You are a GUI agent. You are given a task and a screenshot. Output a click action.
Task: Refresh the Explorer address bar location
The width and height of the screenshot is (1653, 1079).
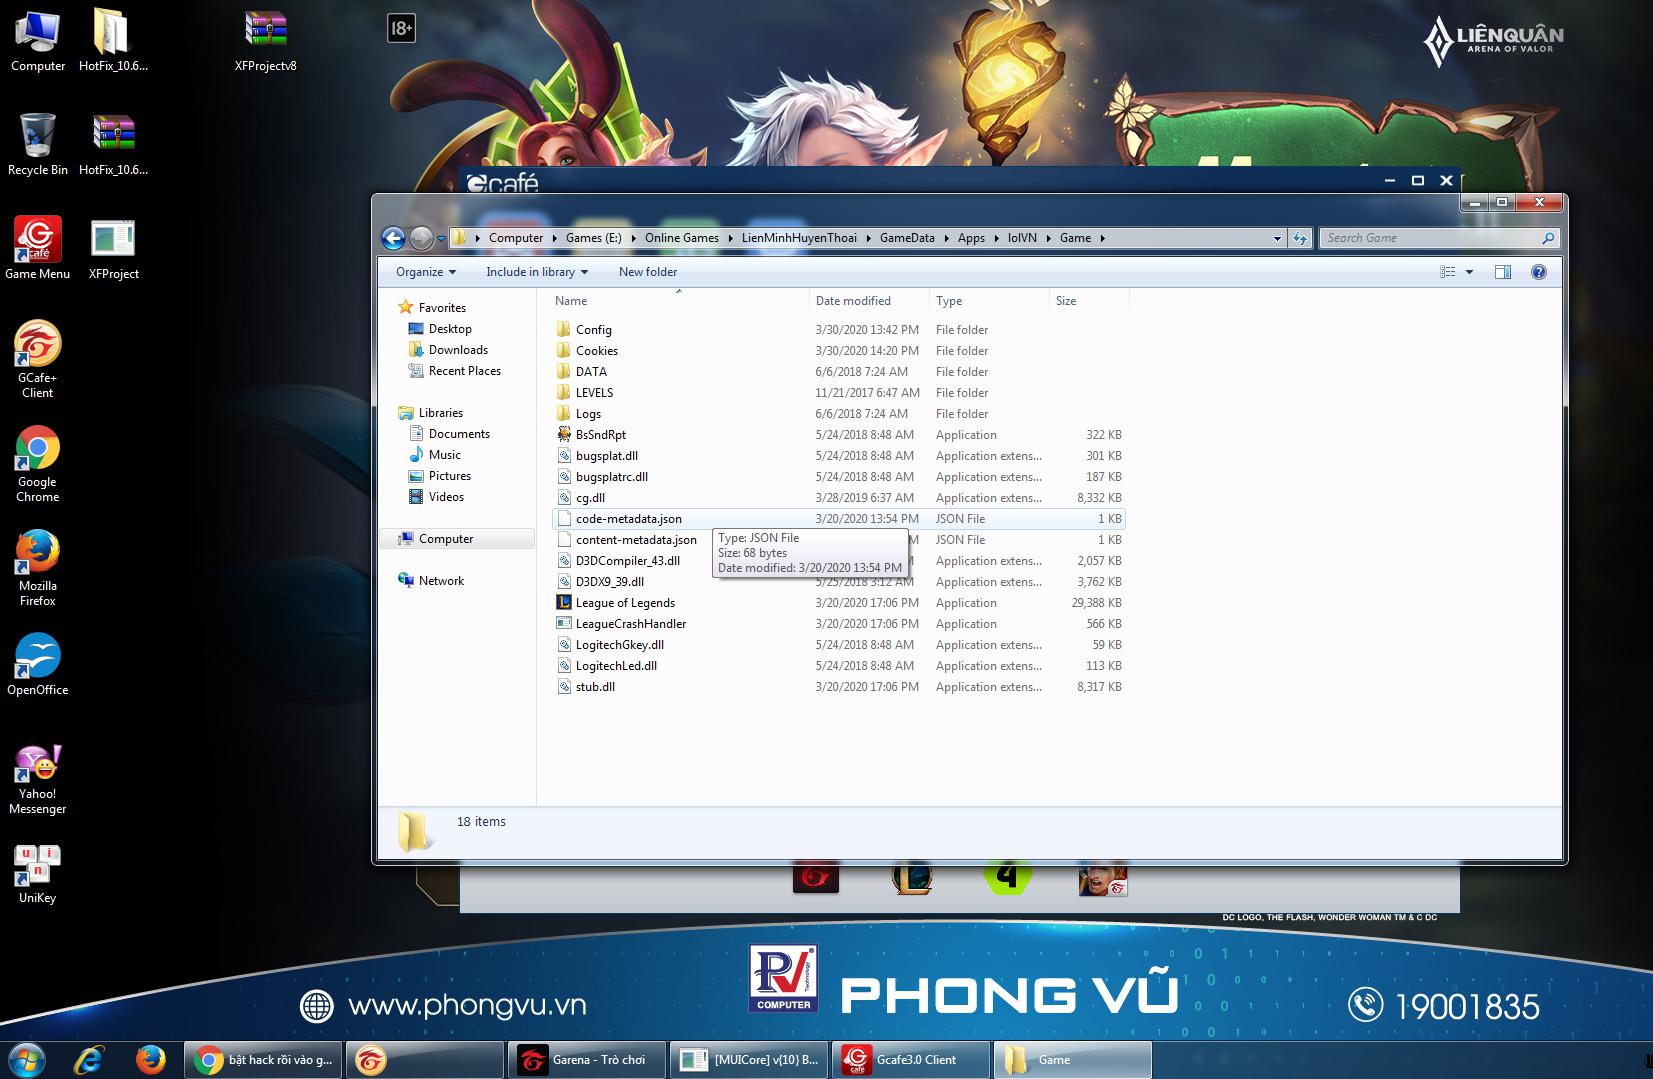click(1300, 238)
